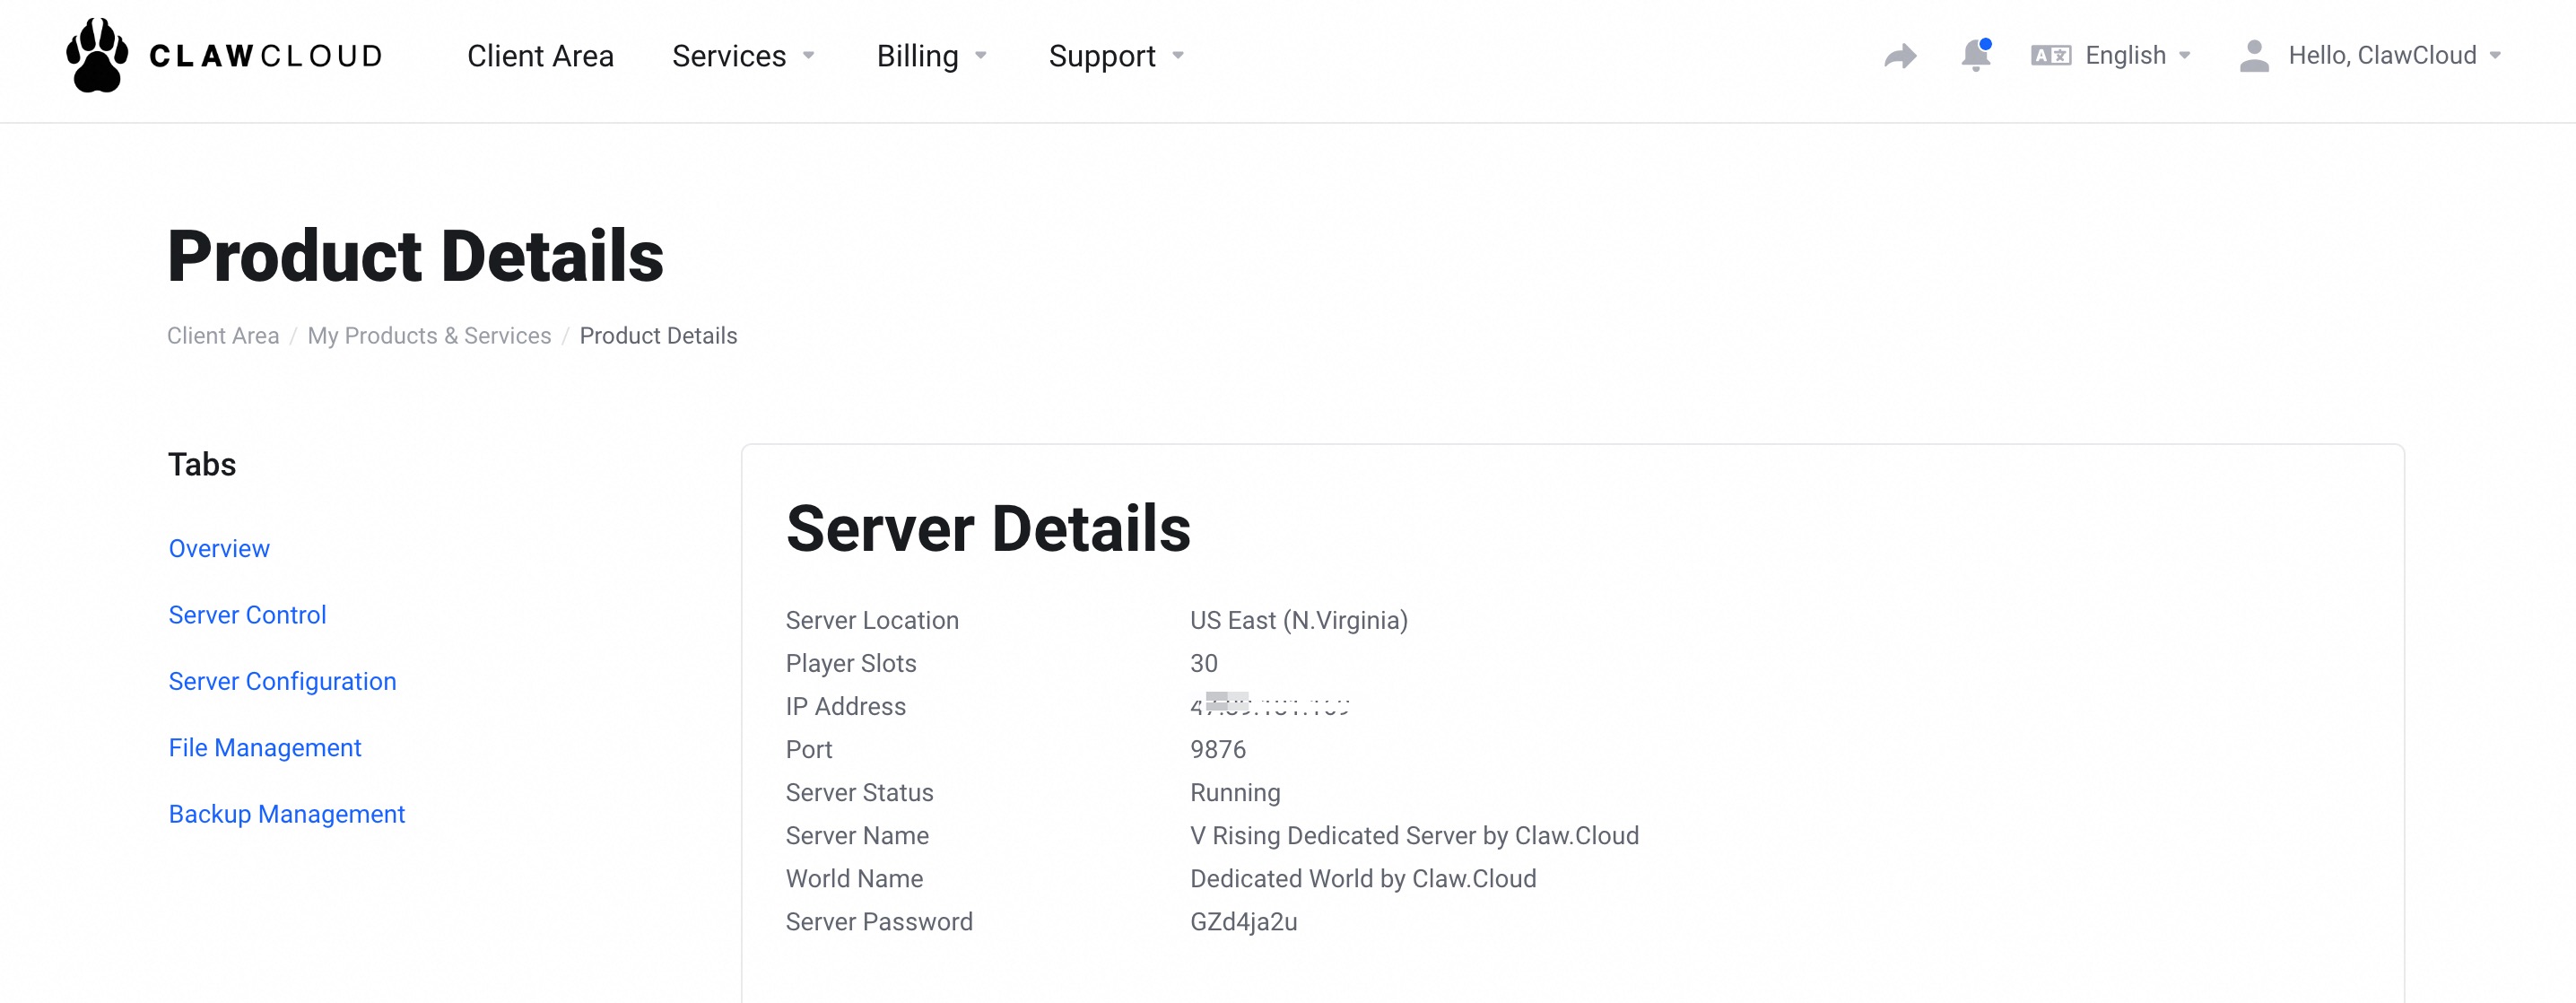Click the Client Area breadcrumb link
This screenshot has width=2576, height=1003.
point(223,336)
